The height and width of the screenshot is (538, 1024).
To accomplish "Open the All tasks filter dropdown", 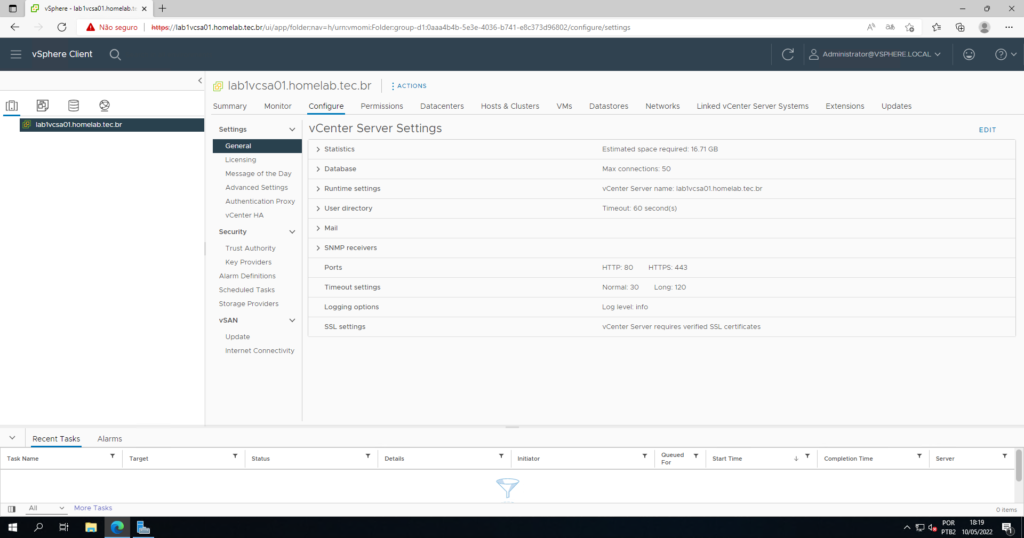I will point(46,508).
